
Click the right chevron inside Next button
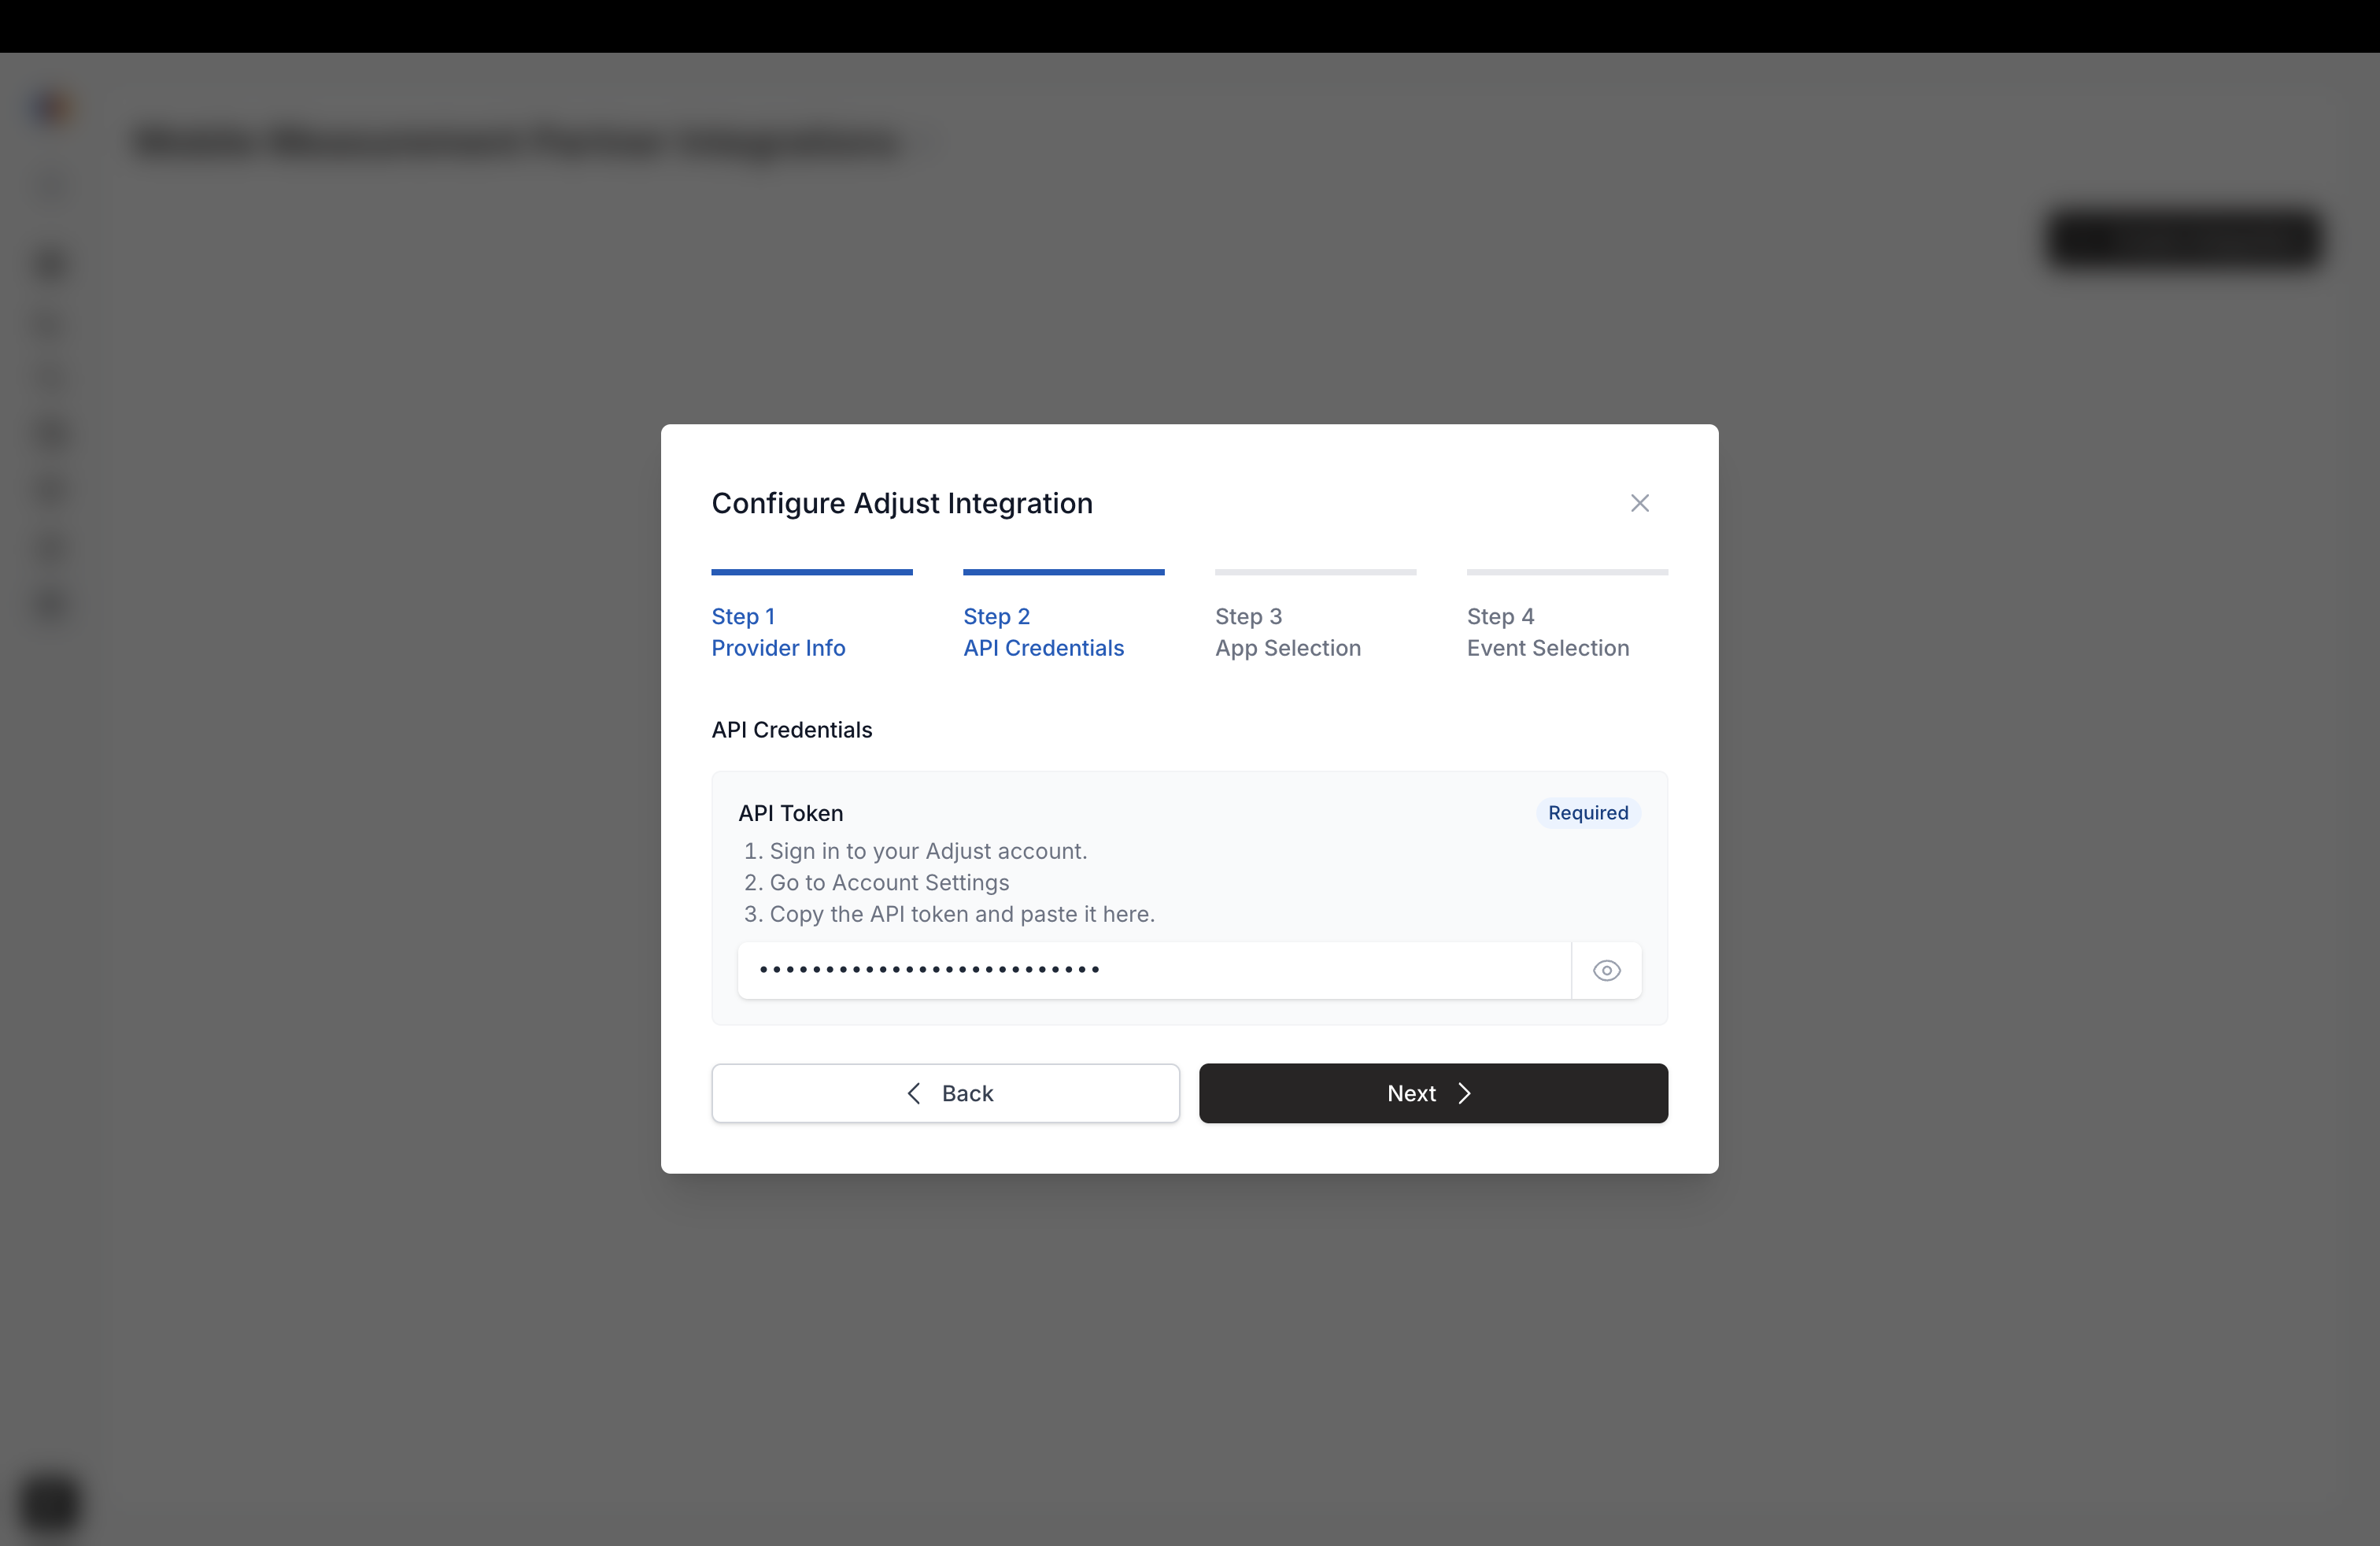(x=1464, y=1093)
